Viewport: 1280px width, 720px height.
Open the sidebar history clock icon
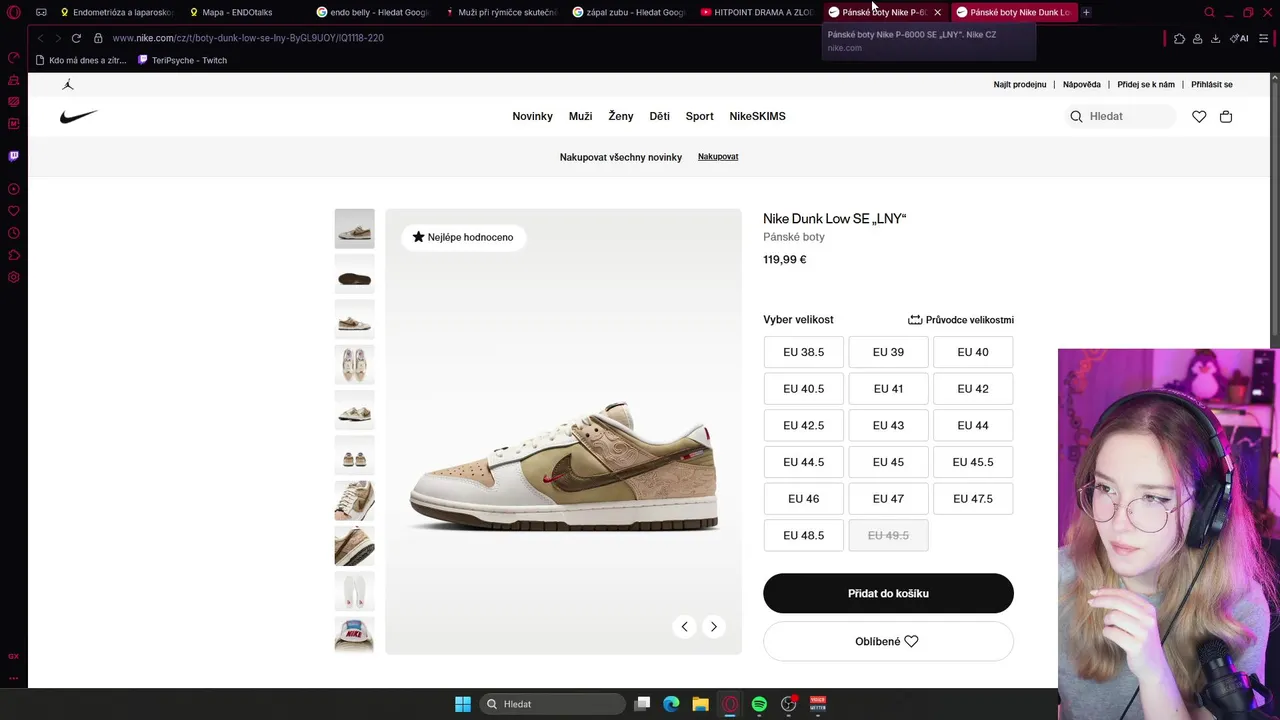tap(14, 233)
